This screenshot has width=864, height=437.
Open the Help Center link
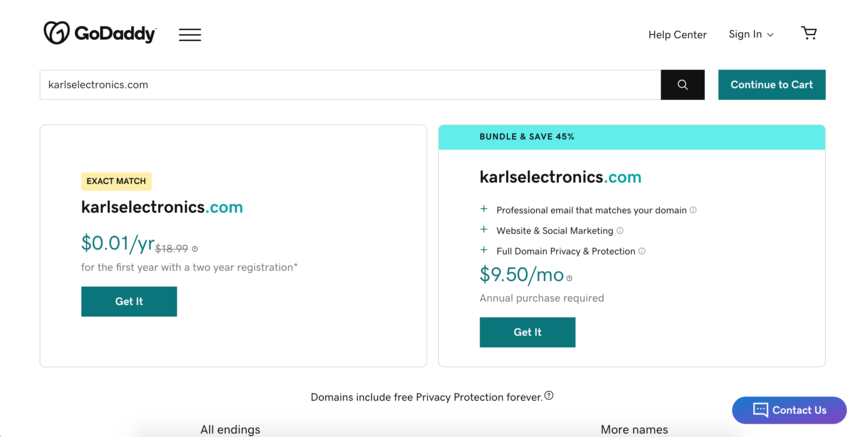677,34
